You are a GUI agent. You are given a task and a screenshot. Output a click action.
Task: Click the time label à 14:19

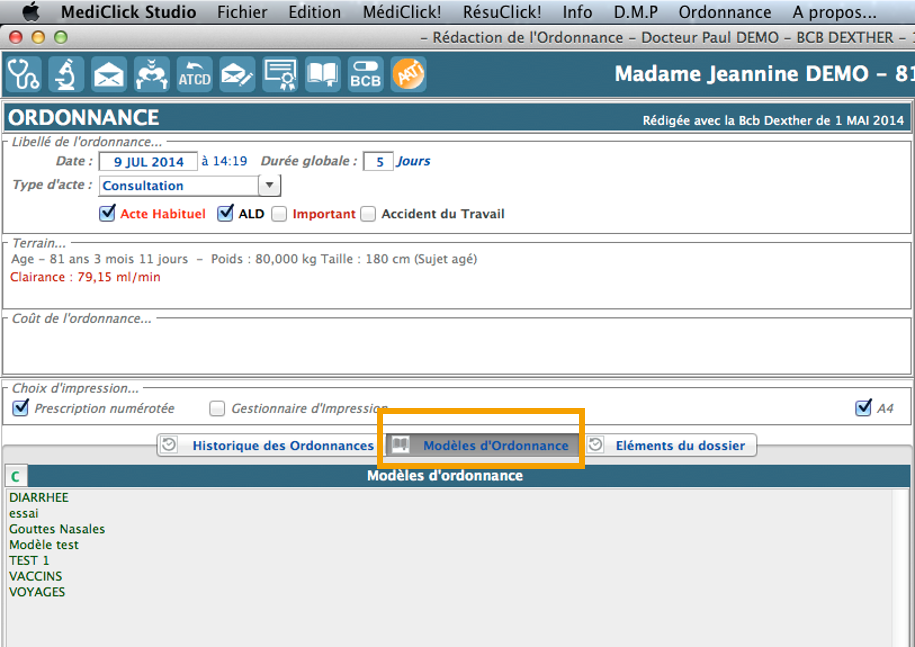pos(225,161)
